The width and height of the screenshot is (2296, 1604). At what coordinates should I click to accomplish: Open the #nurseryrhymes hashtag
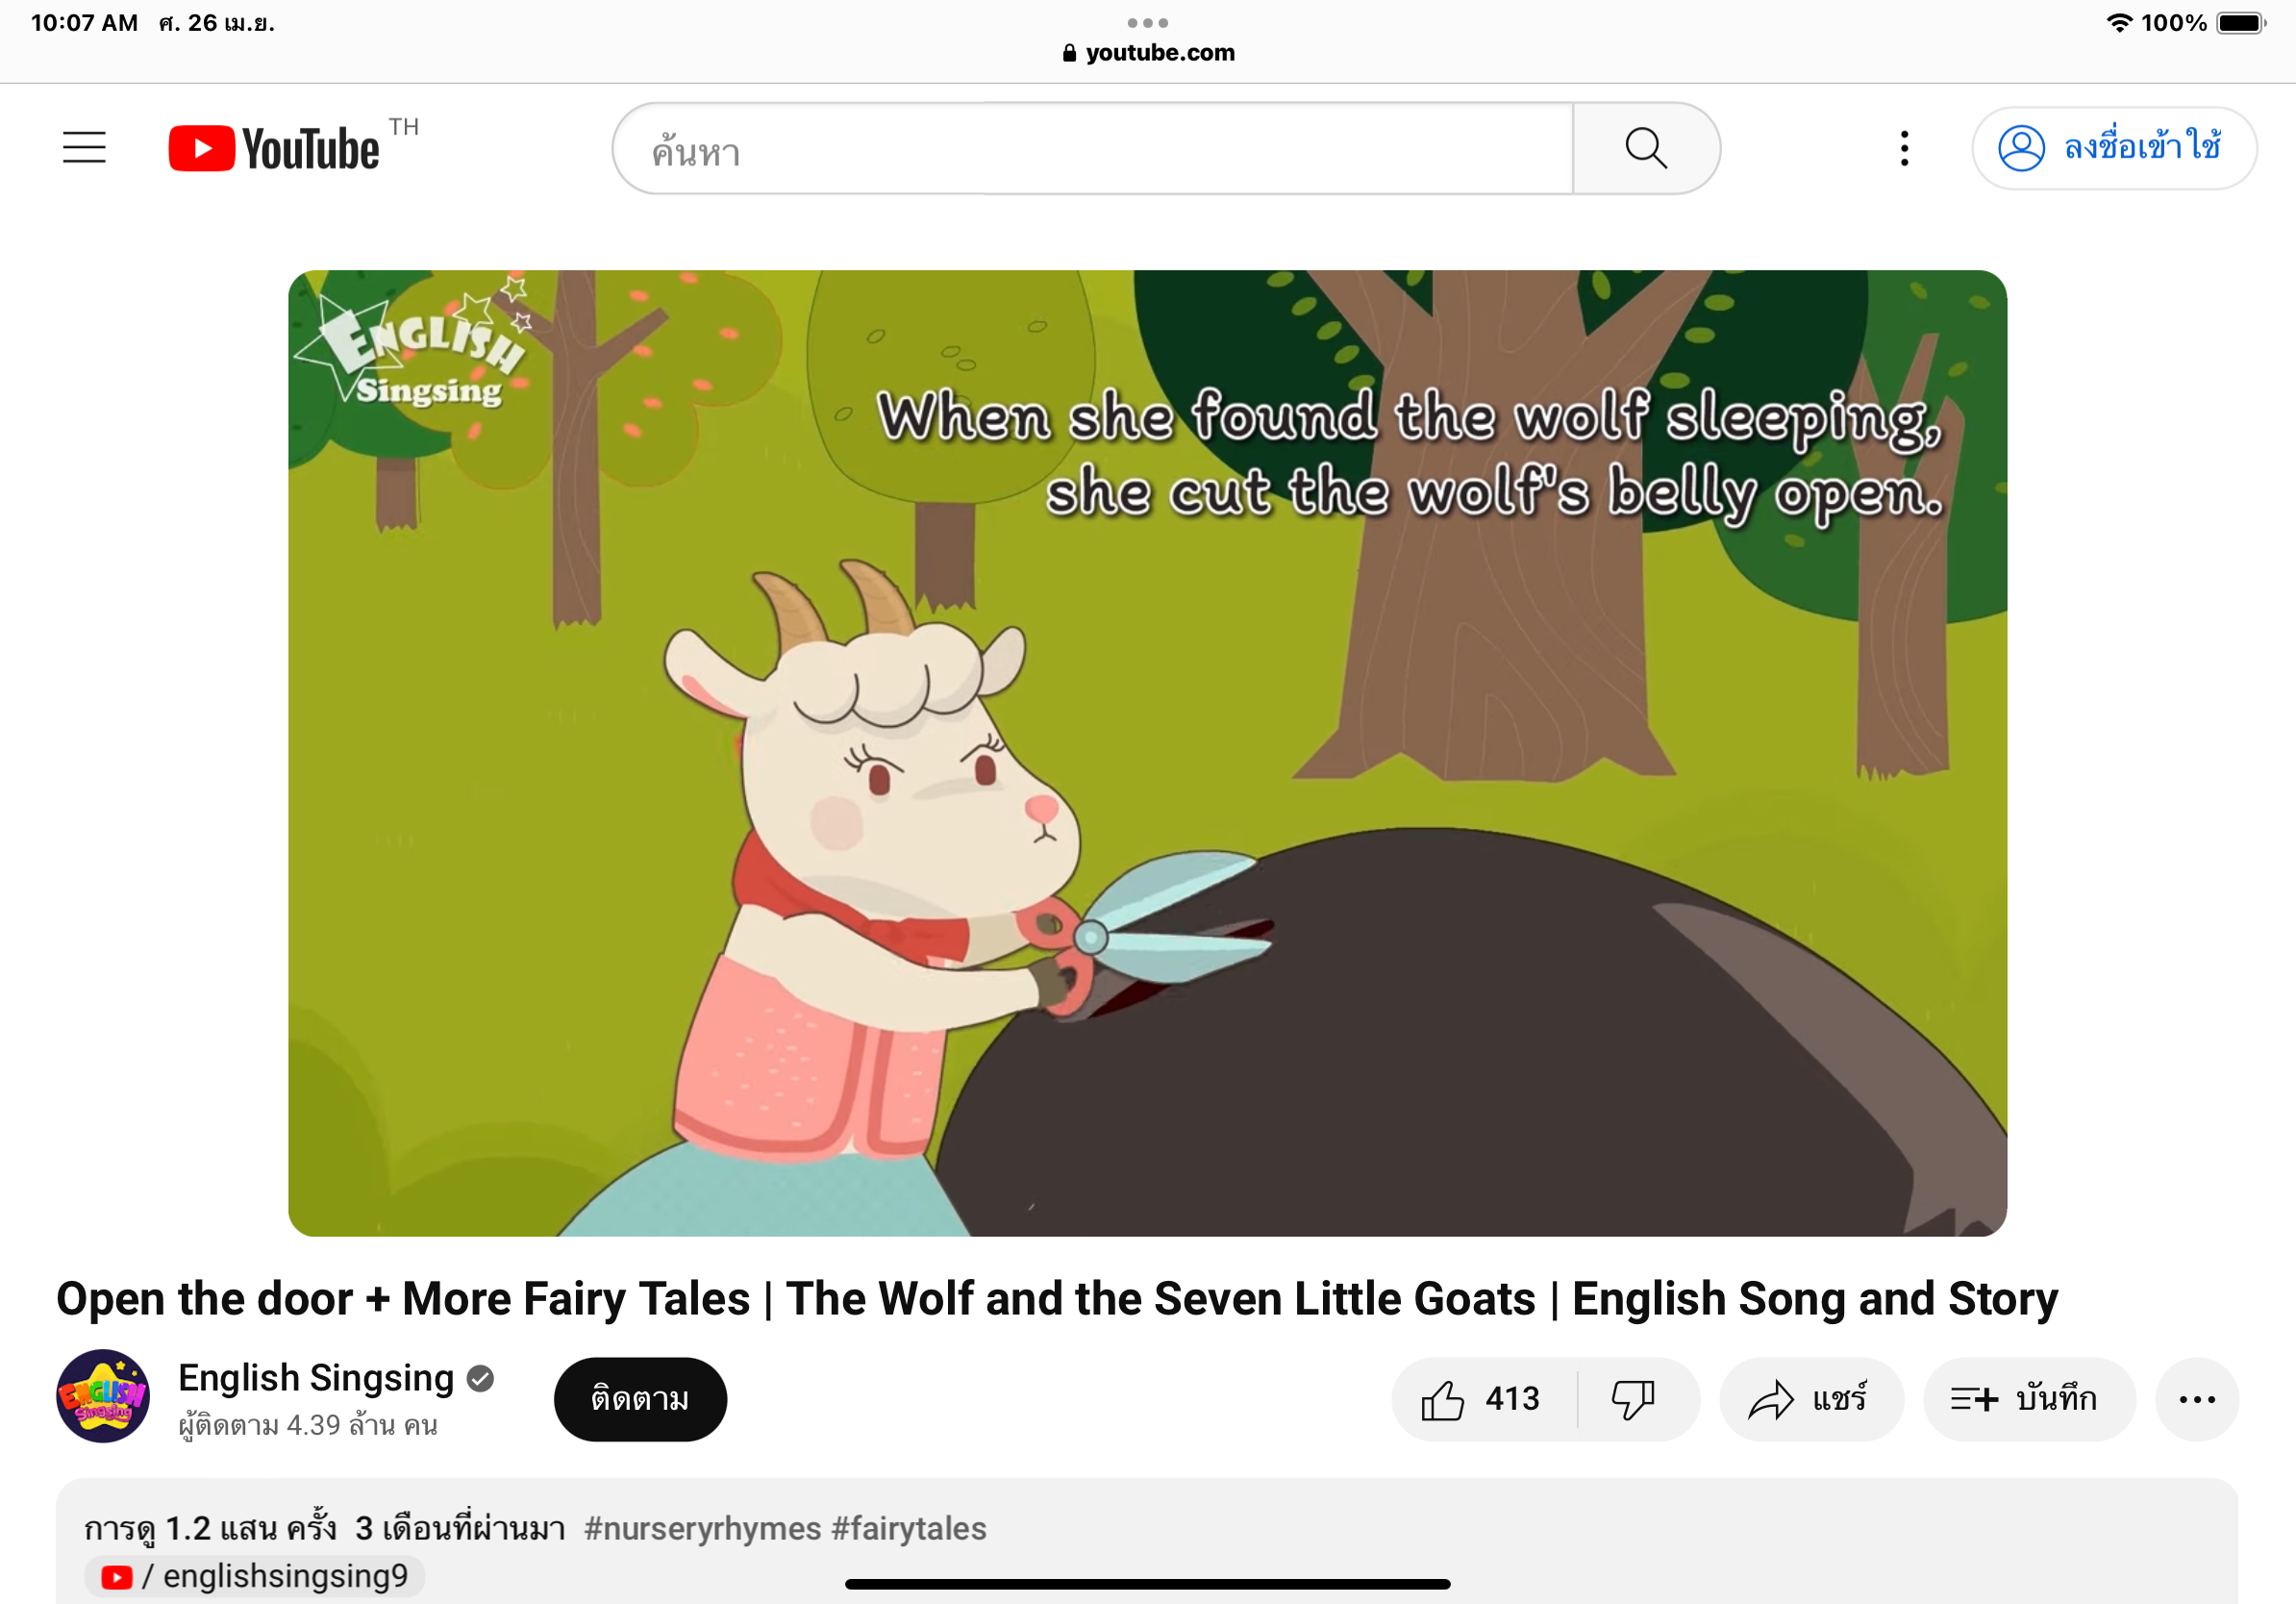click(x=702, y=1527)
